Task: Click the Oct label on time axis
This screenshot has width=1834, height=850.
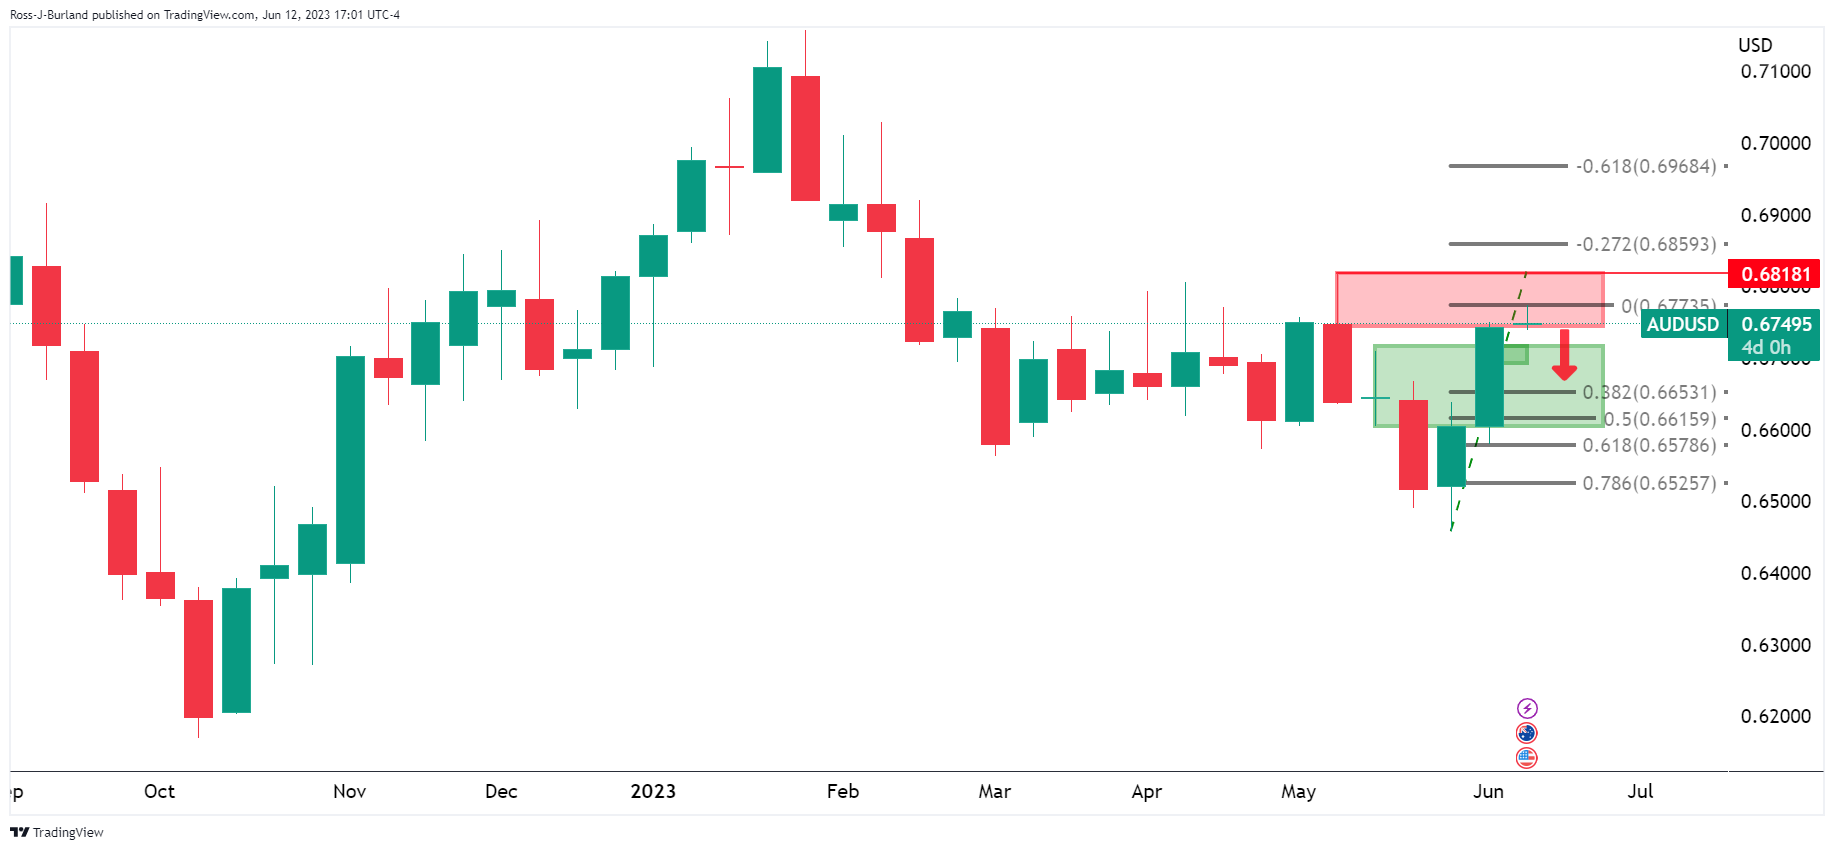Action: pyautogui.click(x=159, y=791)
